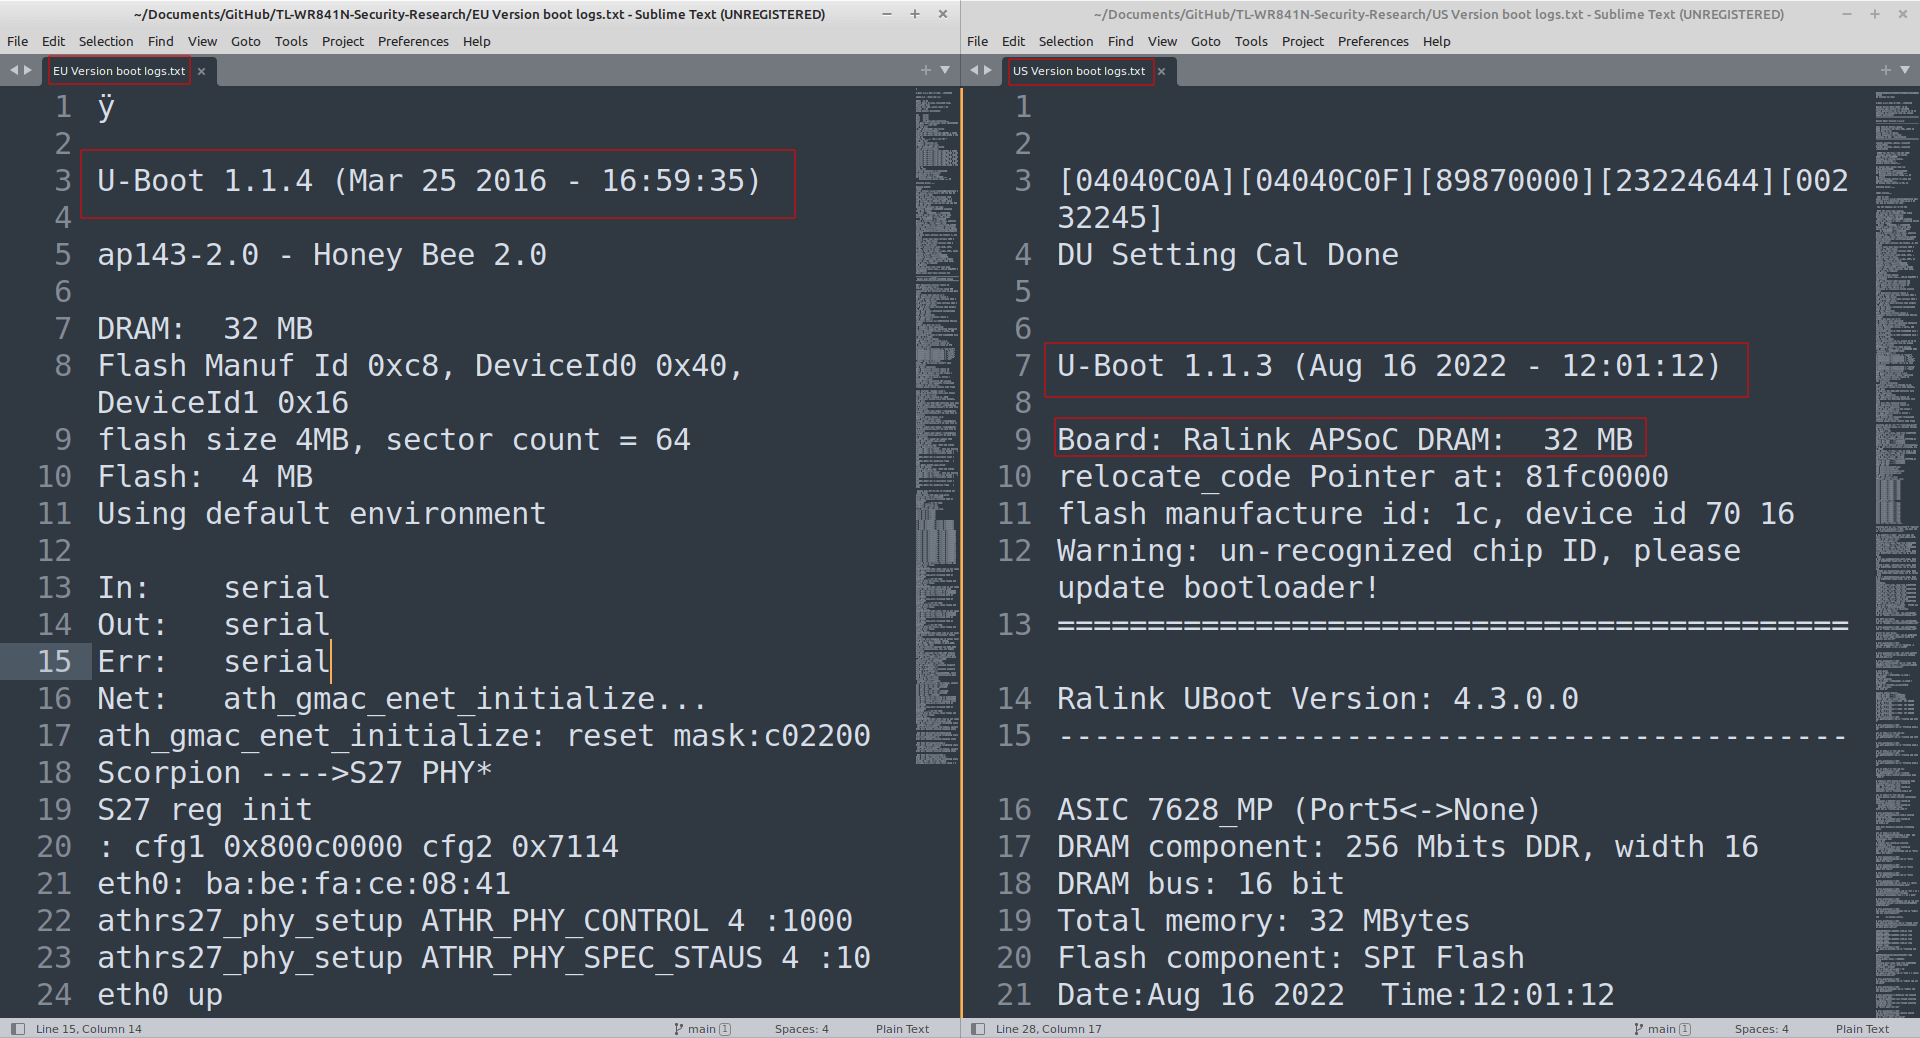Screen dimensions: 1920x1038
Task: Go to next tab arrow in US window
Action: point(988,70)
